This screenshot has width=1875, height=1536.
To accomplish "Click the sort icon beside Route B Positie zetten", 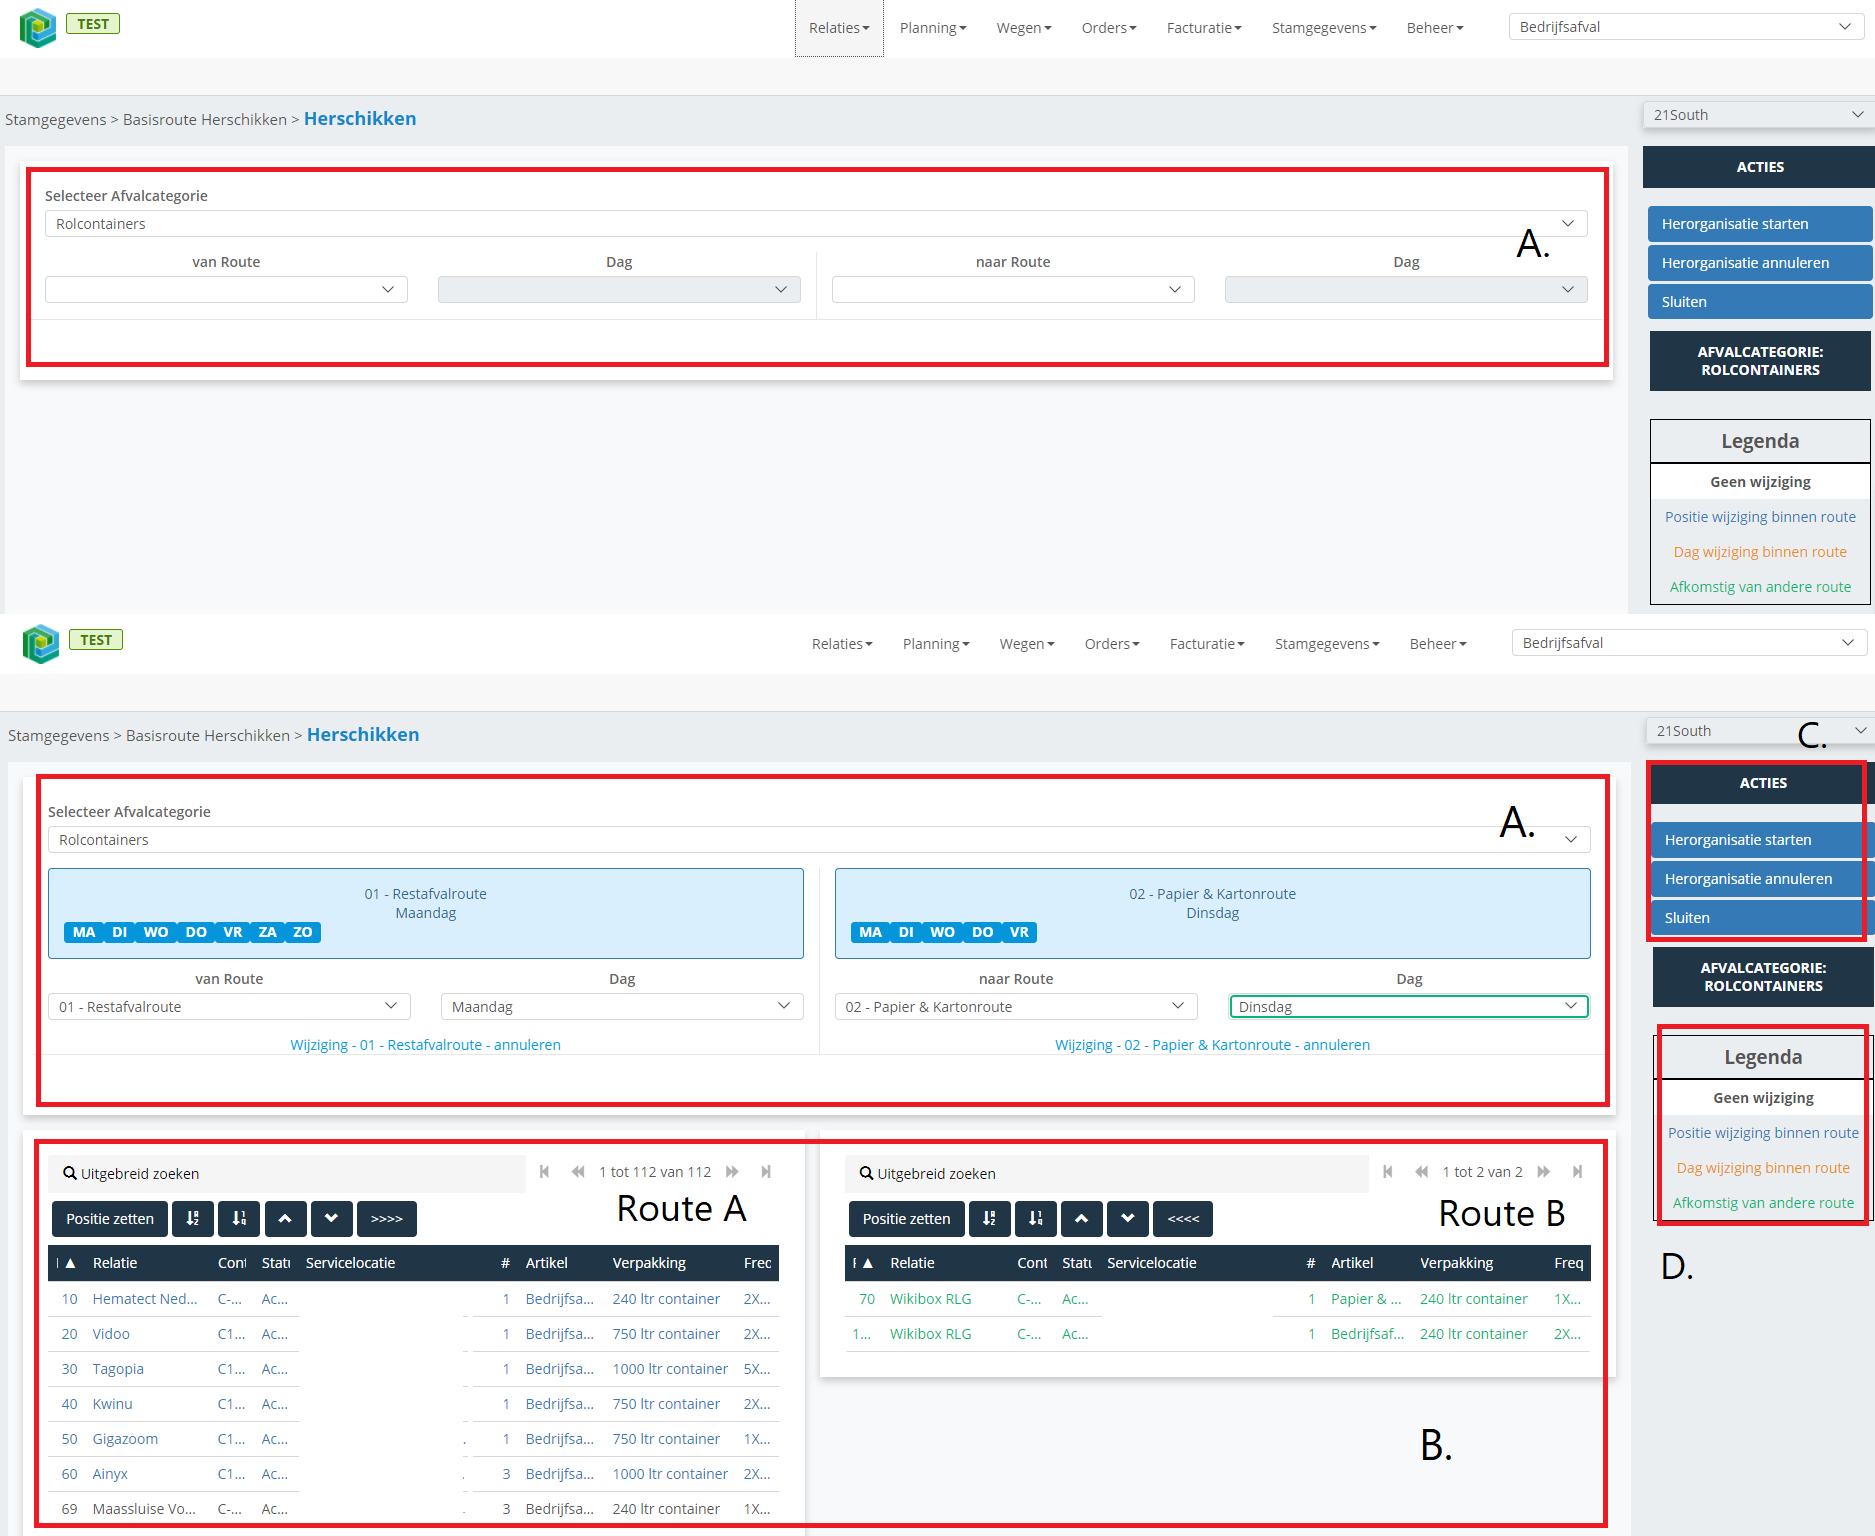I will point(989,1218).
